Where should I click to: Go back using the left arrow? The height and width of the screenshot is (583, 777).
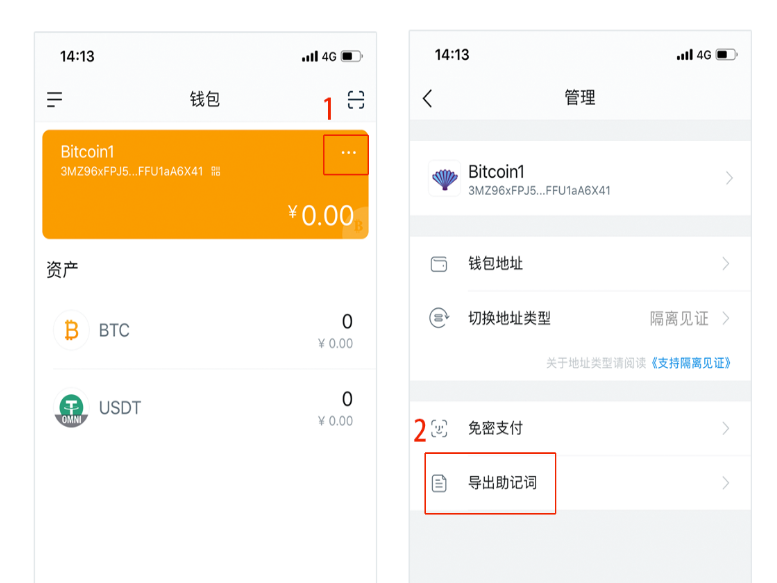[x=428, y=98]
